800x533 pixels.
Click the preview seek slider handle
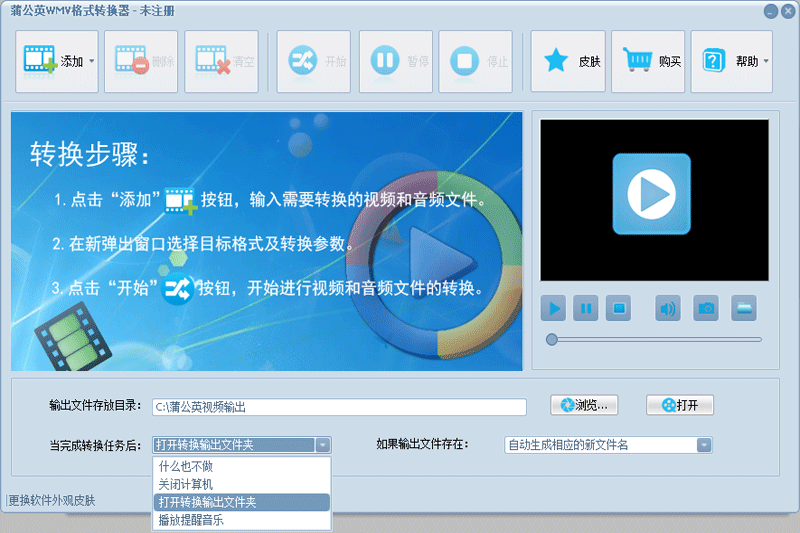pyautogui.click(x=552, y=340)
